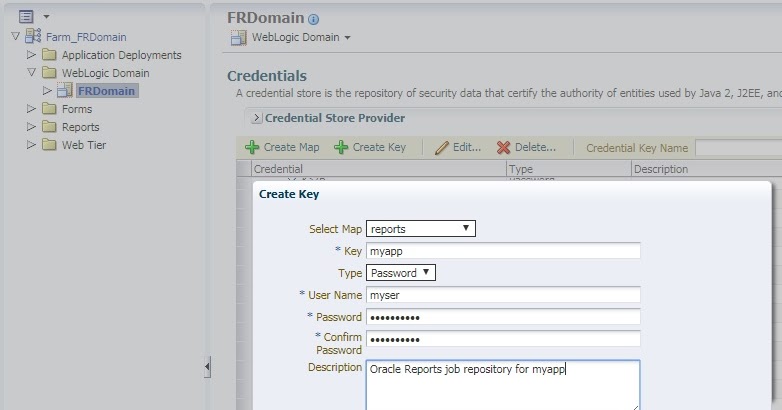Open the view list icon above the tree
Screen dimensions: 782x410
pos(26,16)
